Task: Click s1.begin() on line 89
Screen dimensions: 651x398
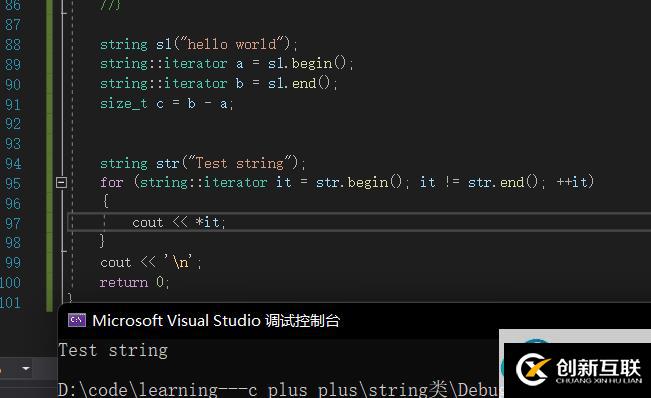Action: (x=307, y=63)
